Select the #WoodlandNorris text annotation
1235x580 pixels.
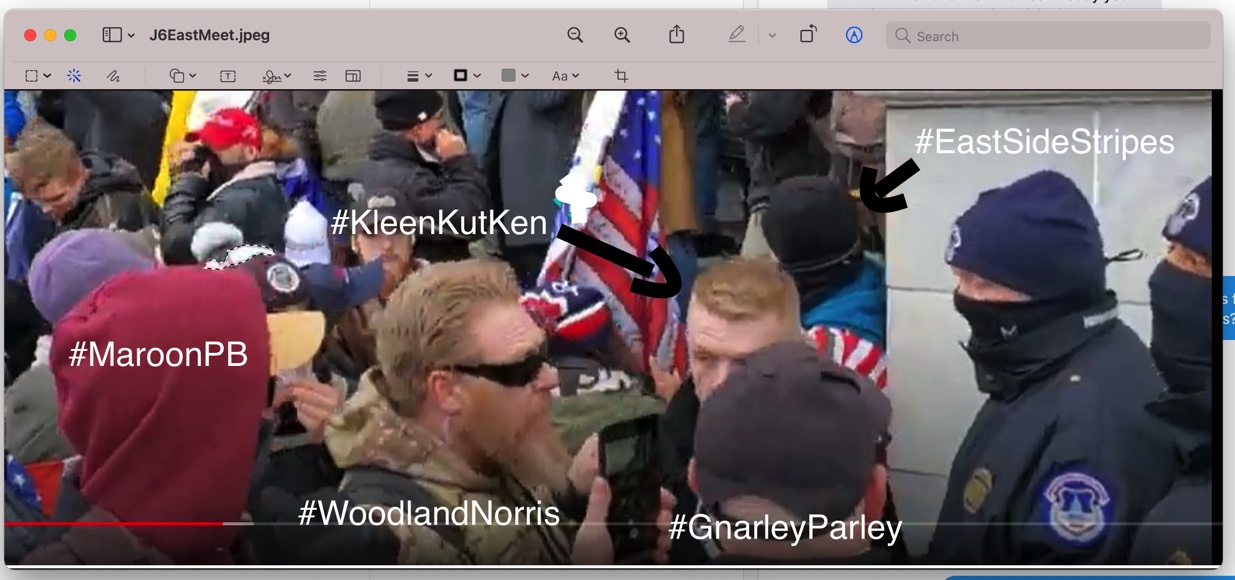point(429,513)
